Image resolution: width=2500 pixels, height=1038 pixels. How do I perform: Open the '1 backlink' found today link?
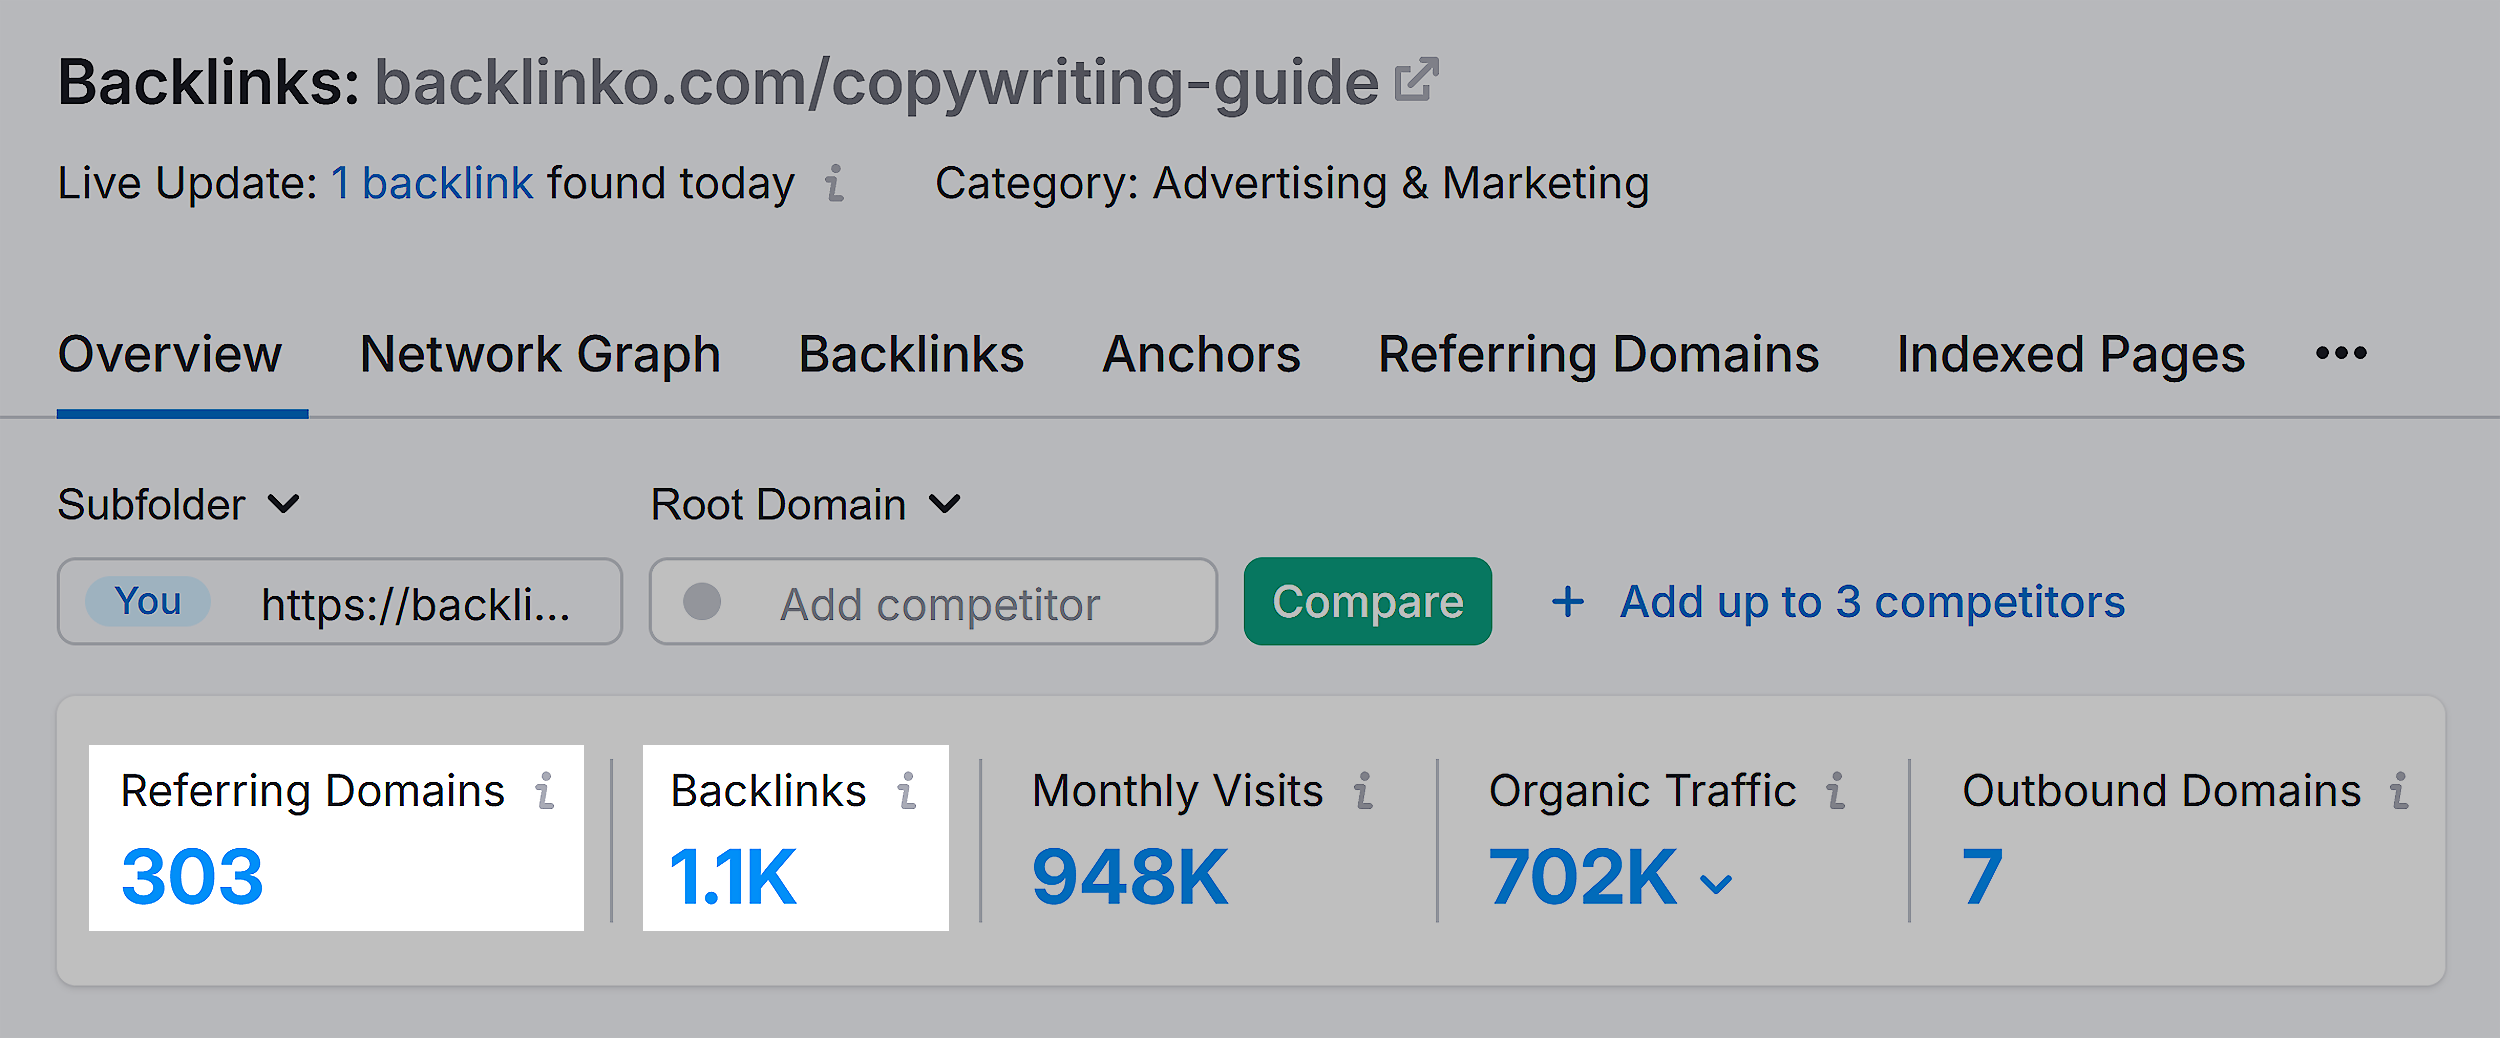tap(432, 184)
